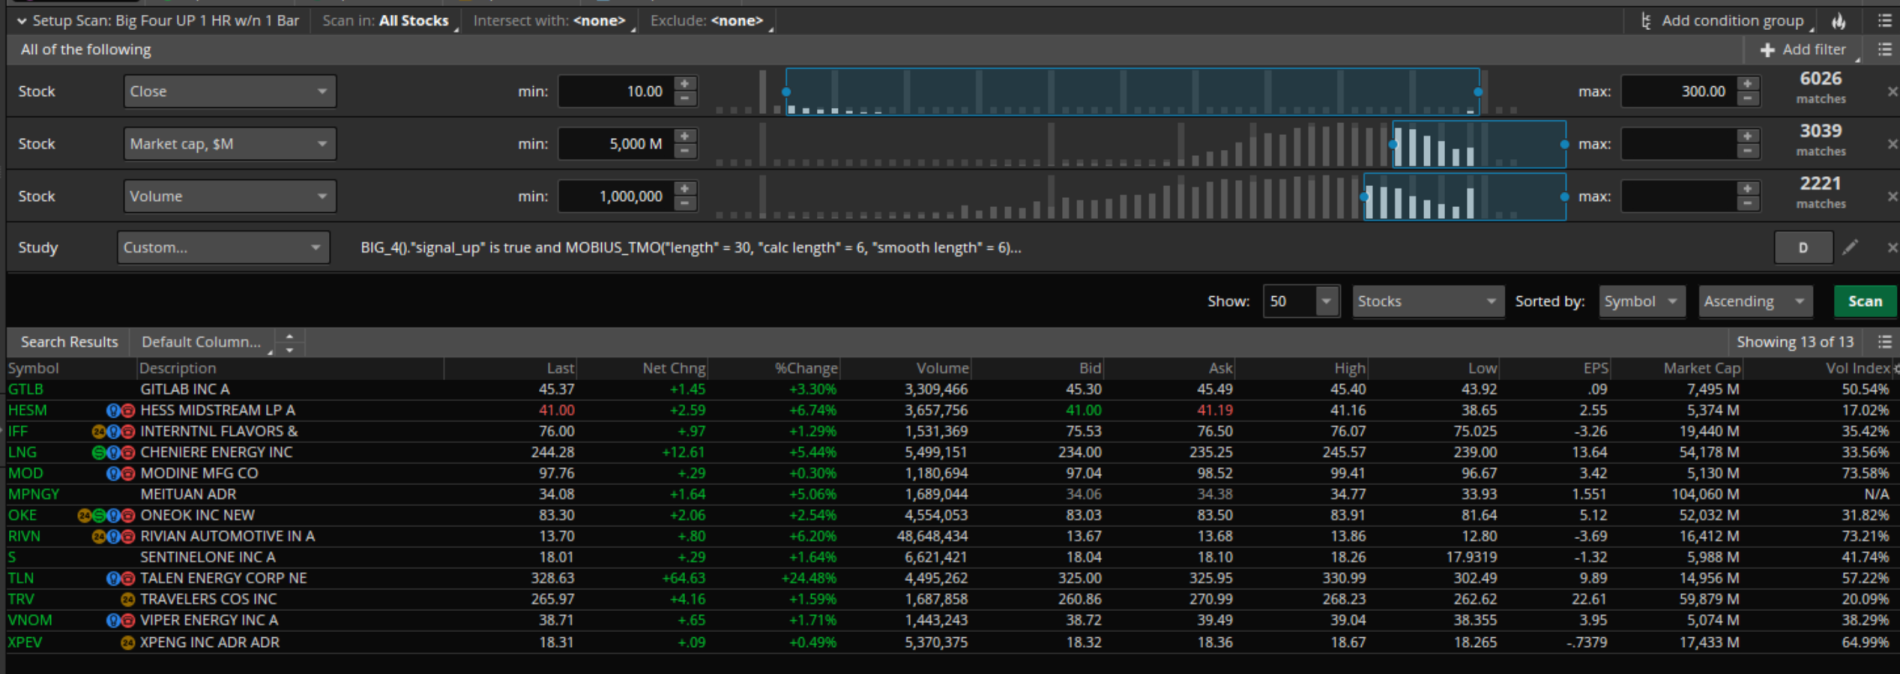Open the Search Results panel menu icon
Screen dimensions: 1900x674
(x=1885, y=342)
